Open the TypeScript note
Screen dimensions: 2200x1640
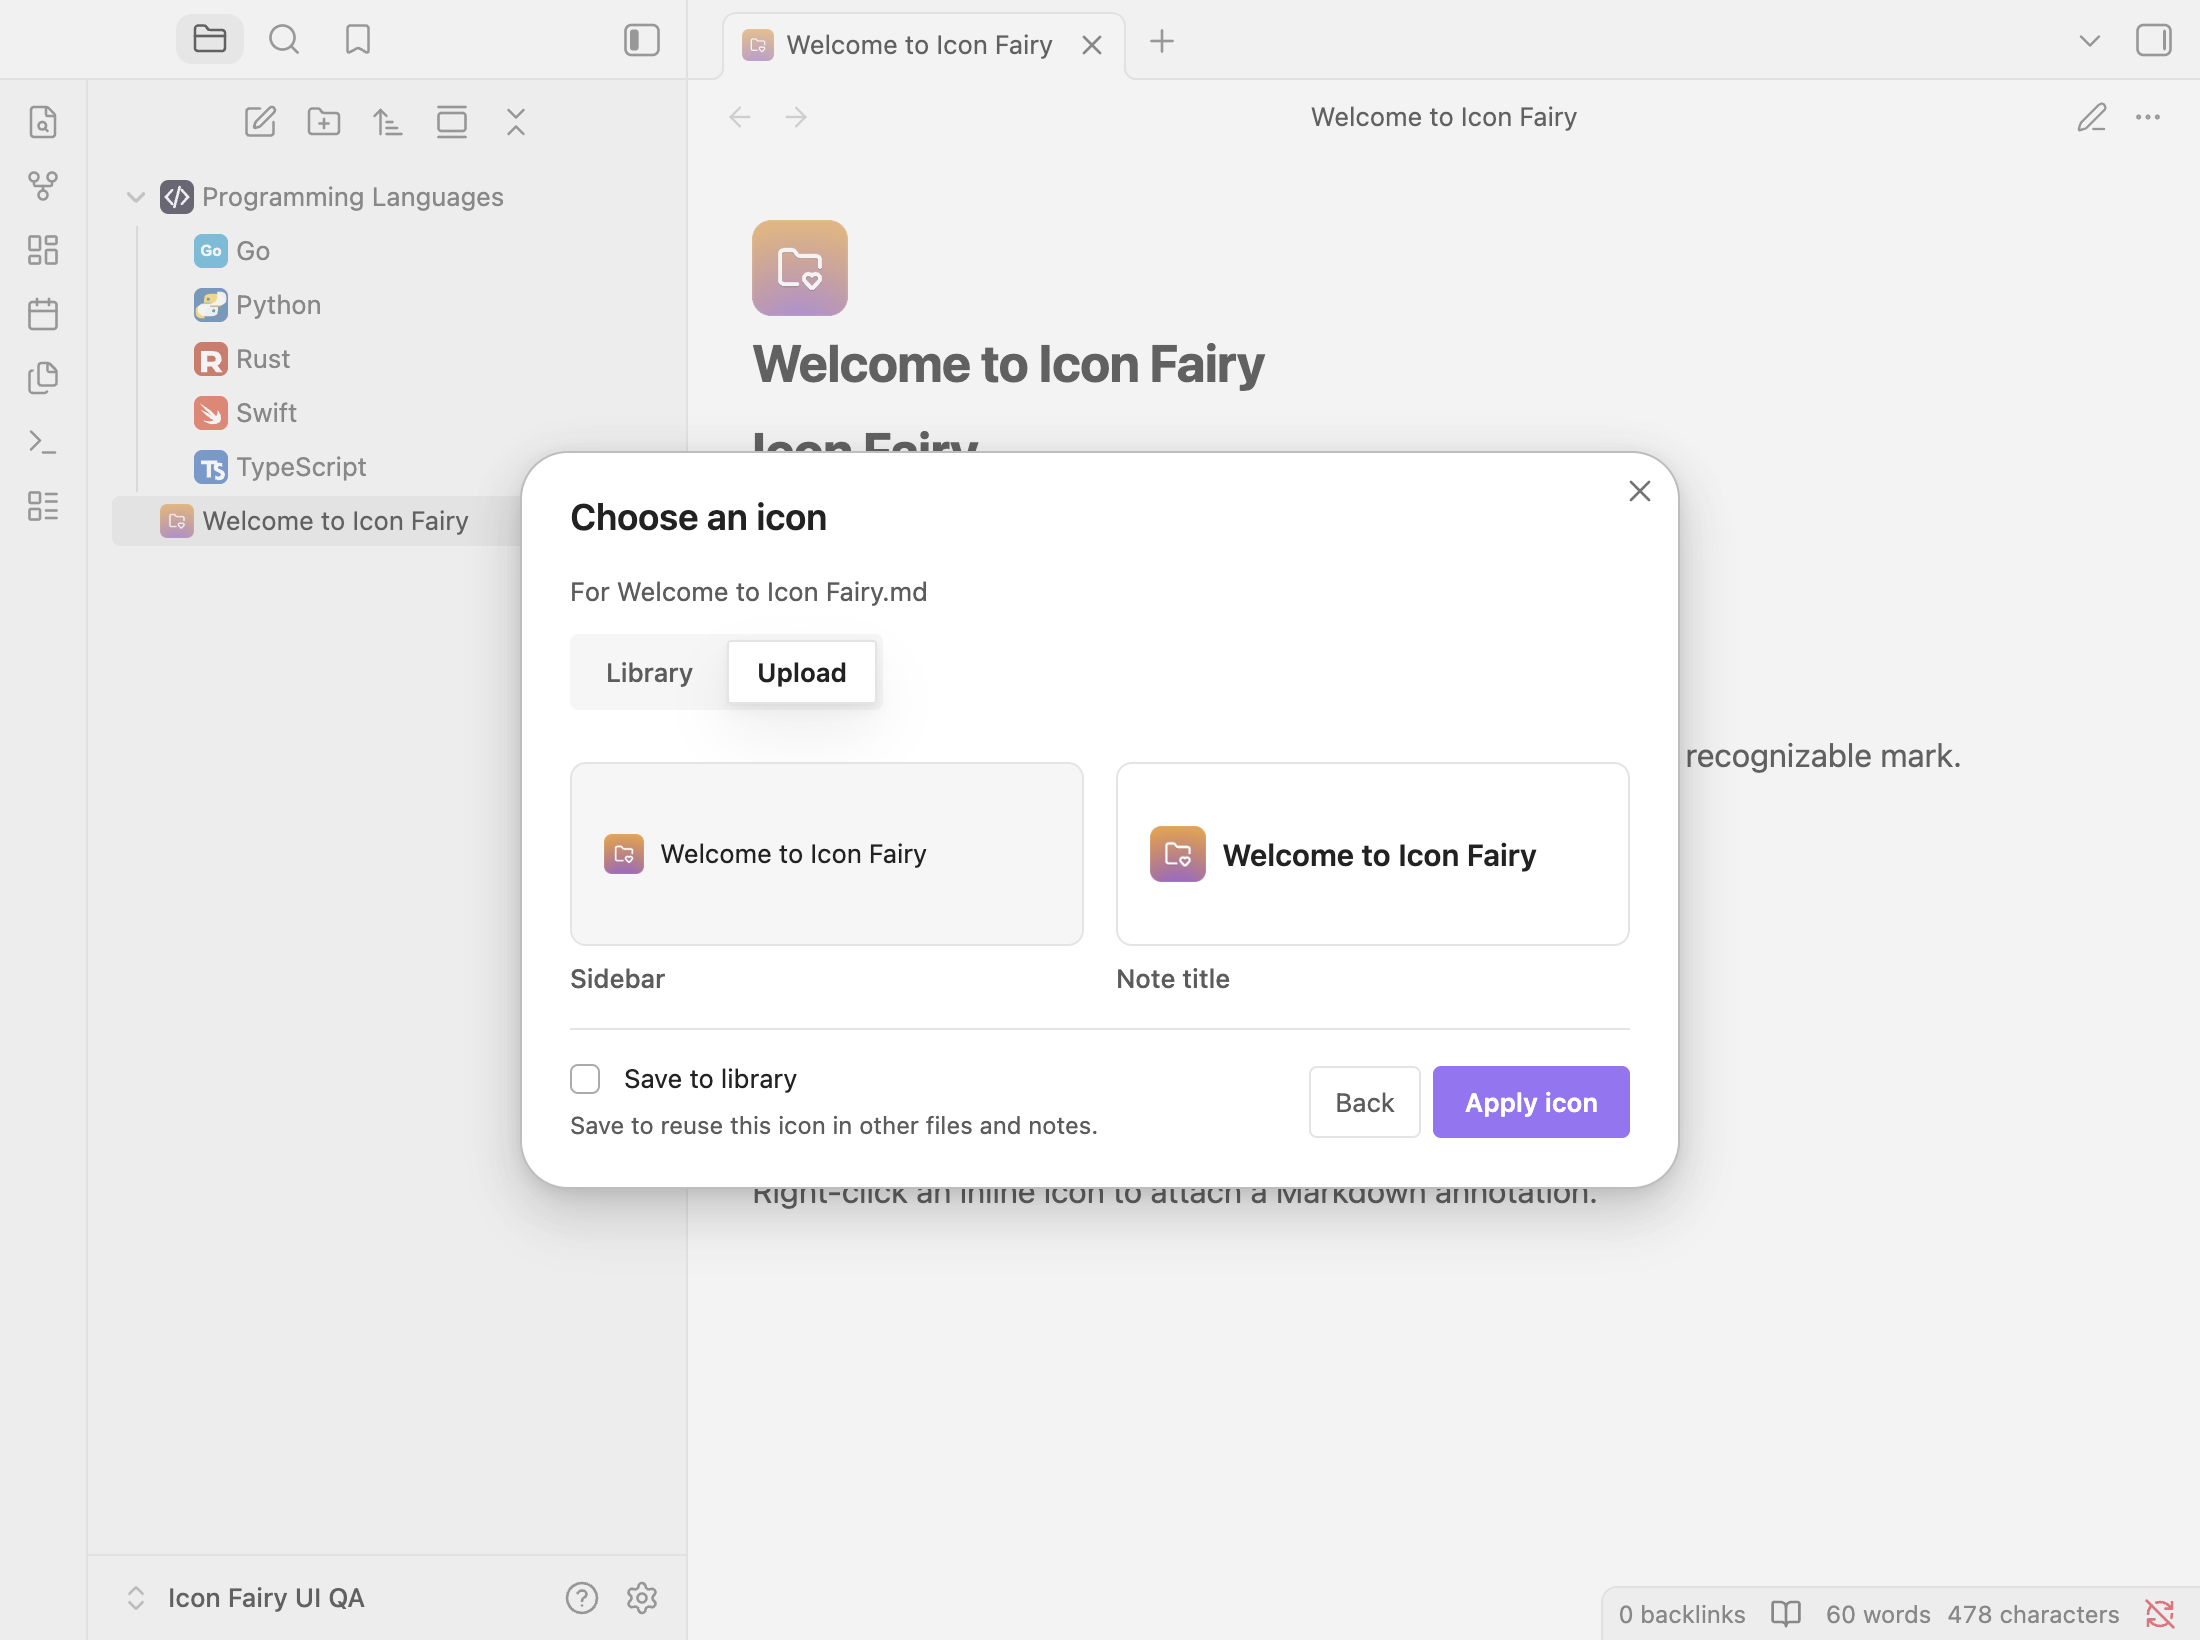301,467
